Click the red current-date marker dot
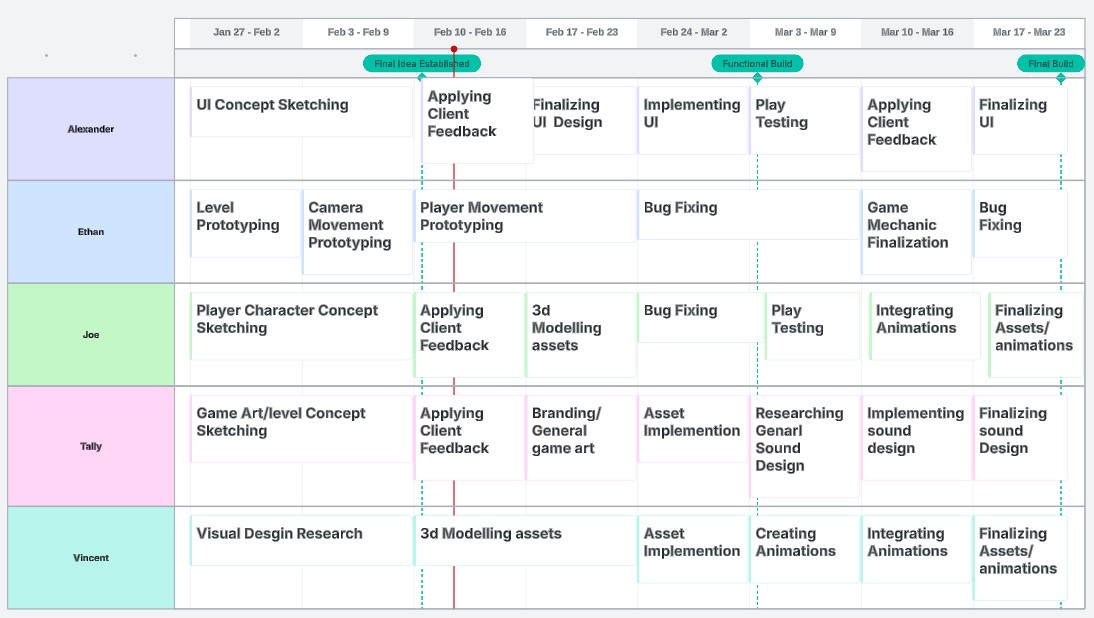This screenshot has width=1094, height=618. tap(454, 49)
